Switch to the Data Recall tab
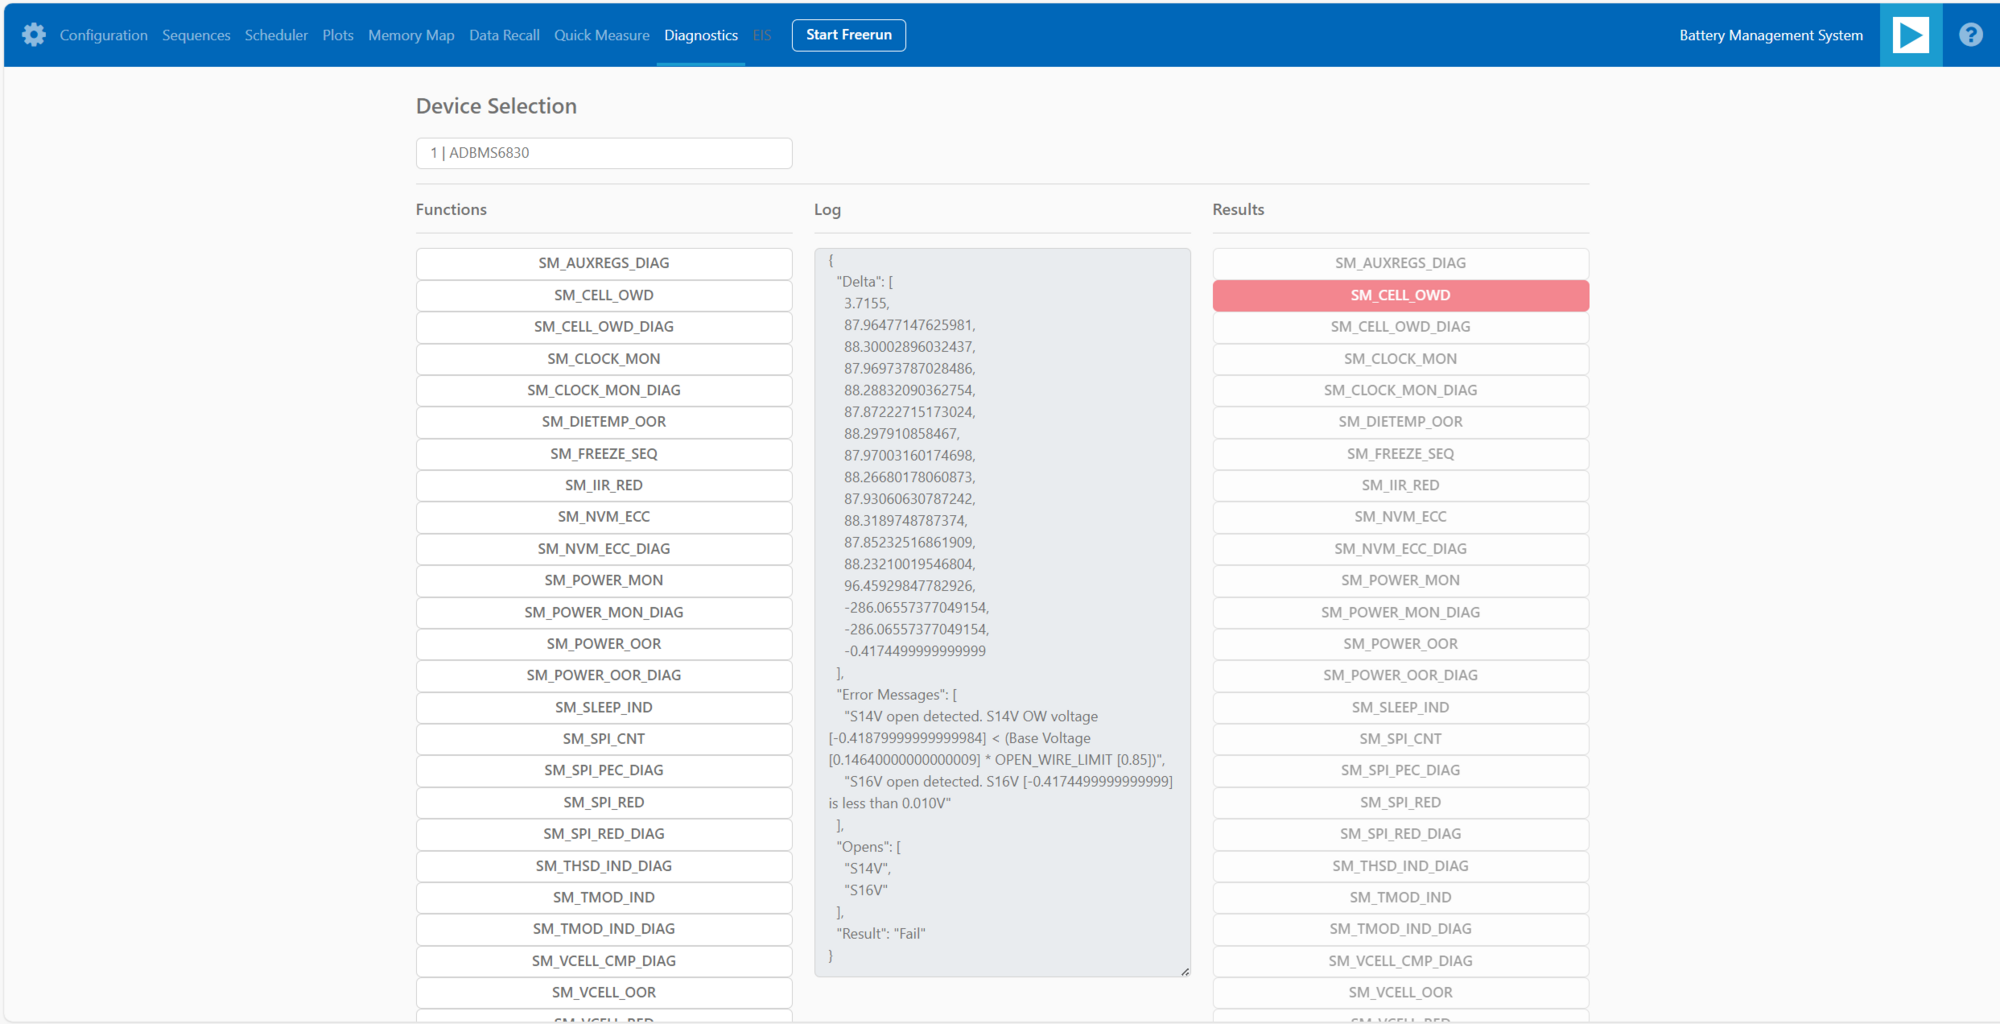Viewport: 2000px width, 1024px height. [x=503, y=35]
